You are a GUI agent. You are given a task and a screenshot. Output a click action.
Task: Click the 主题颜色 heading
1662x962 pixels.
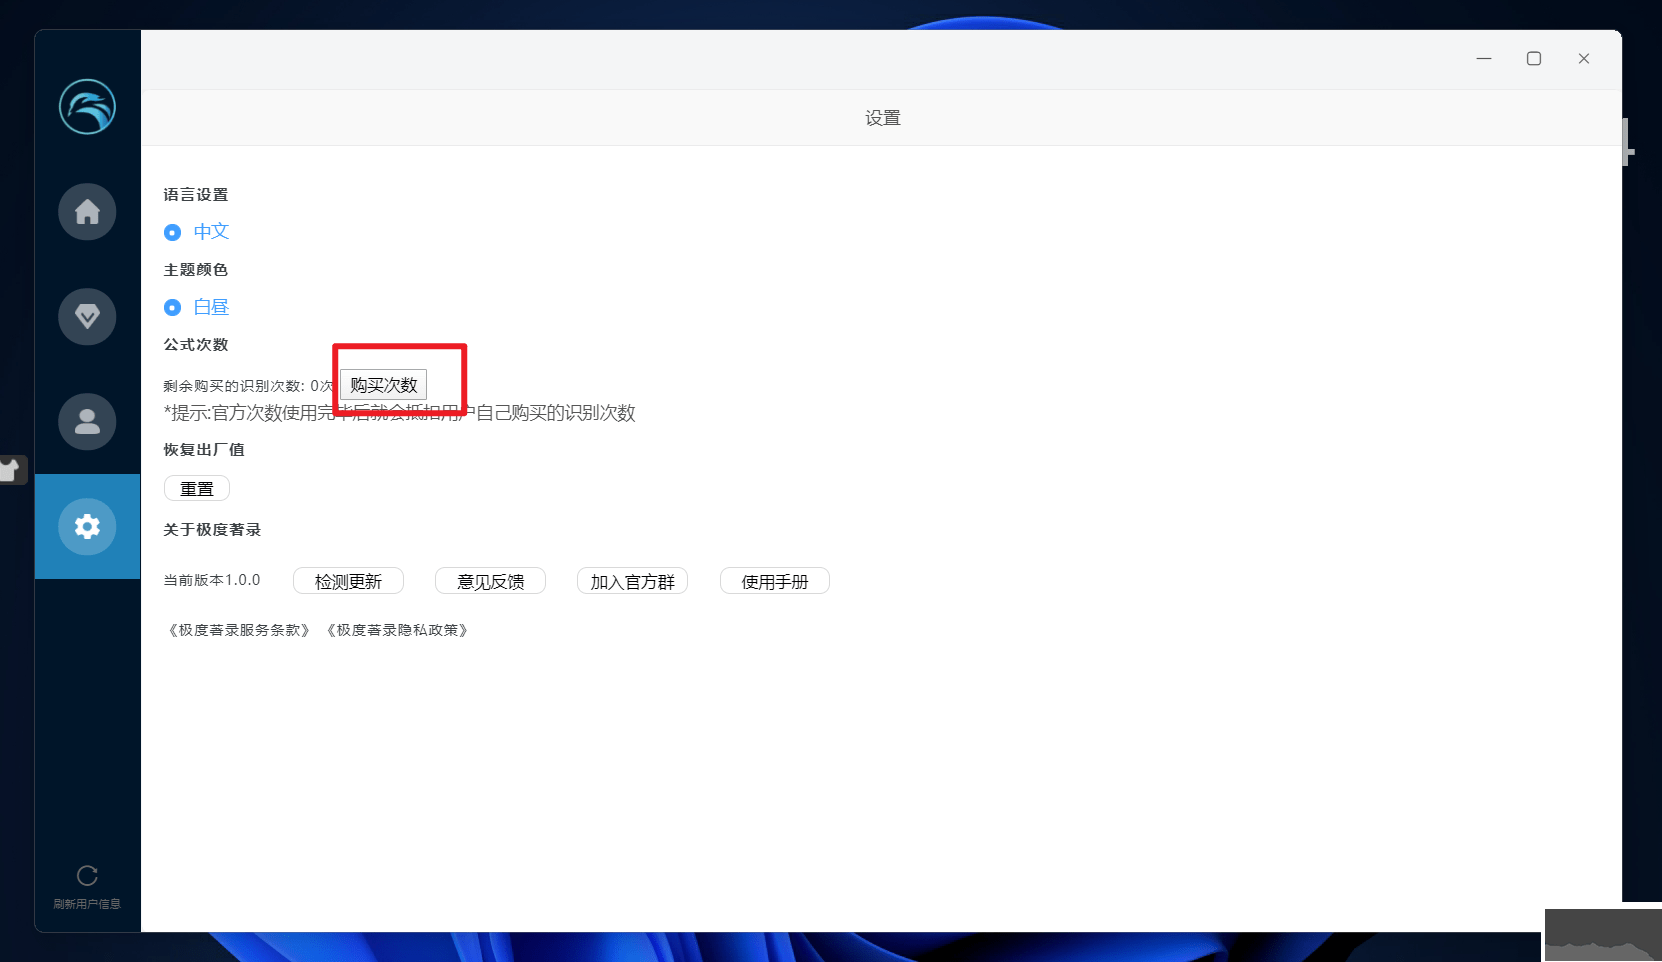[x=196, y=270]
